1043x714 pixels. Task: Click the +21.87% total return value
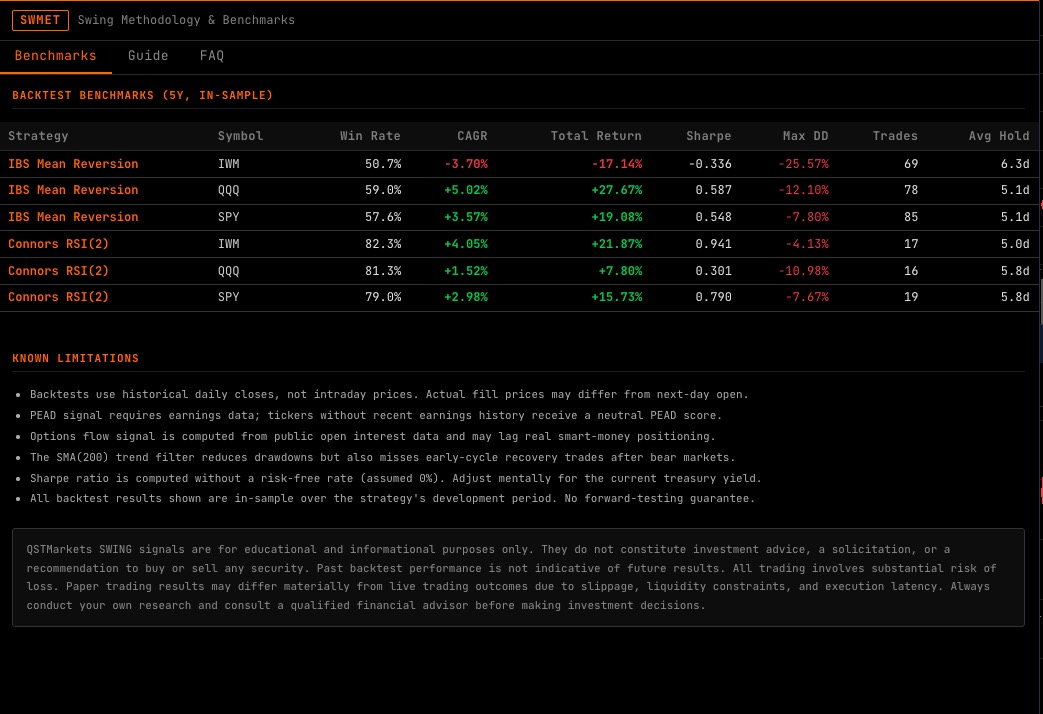(617, 244)
